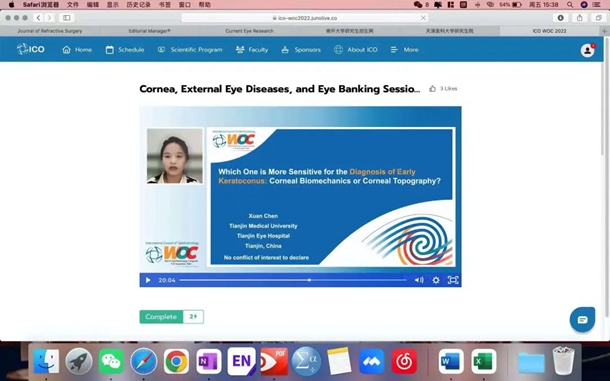Image resolution: width=610 pixels, height=381 pixels.
Task: Like the session with the thumbs-up icon
Action: coord(432,89)
